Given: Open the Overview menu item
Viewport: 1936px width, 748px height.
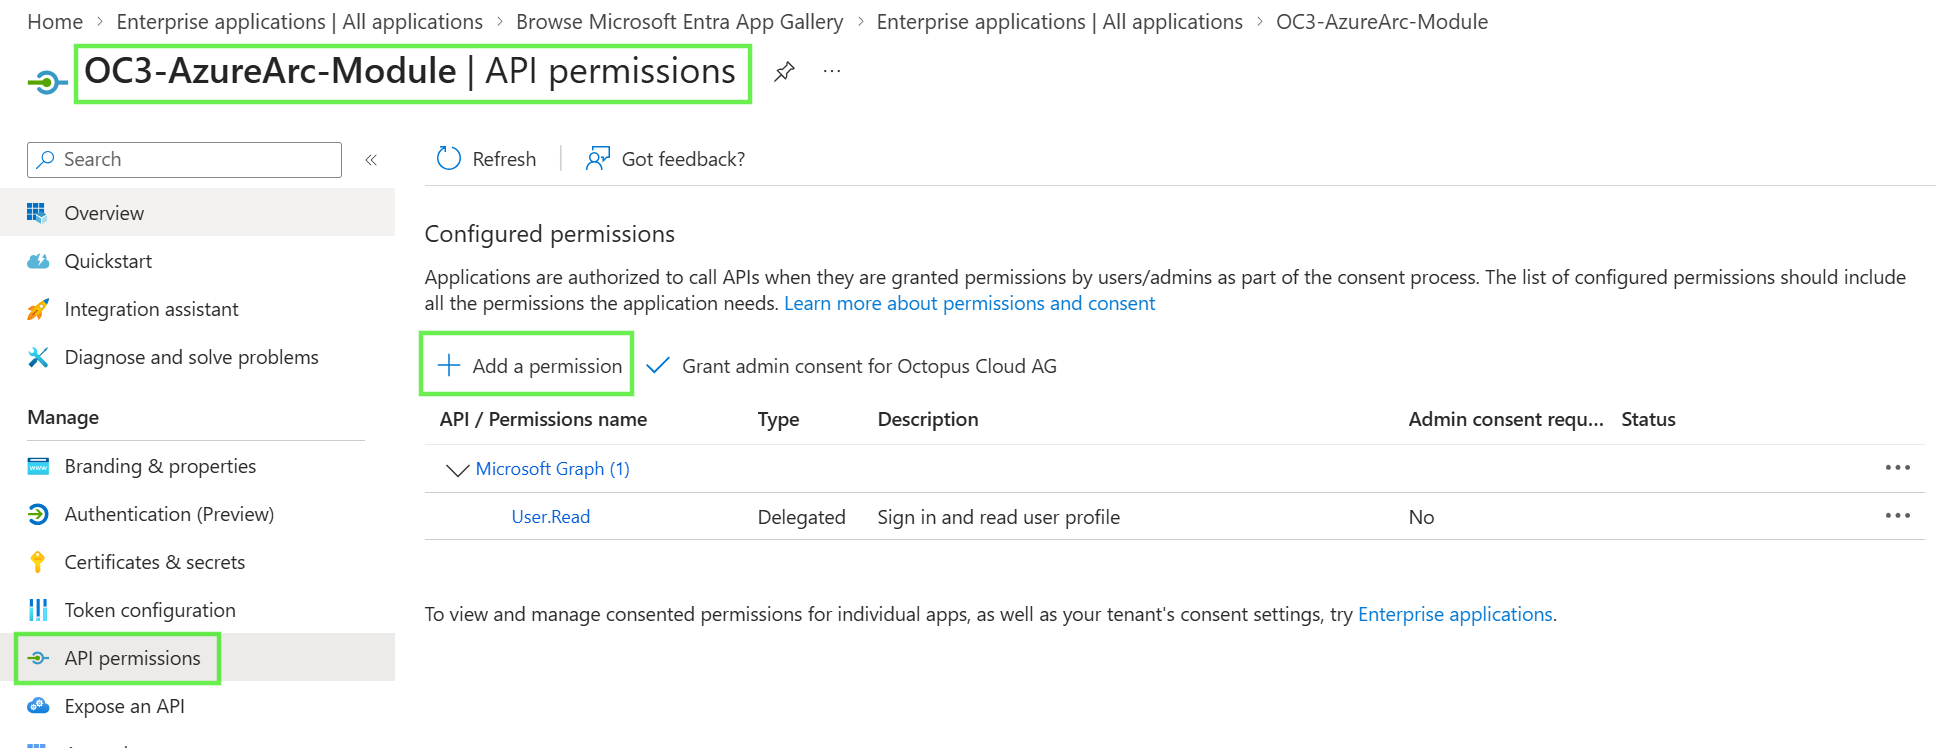Looking at the screenshot, I should pos(198,213).
